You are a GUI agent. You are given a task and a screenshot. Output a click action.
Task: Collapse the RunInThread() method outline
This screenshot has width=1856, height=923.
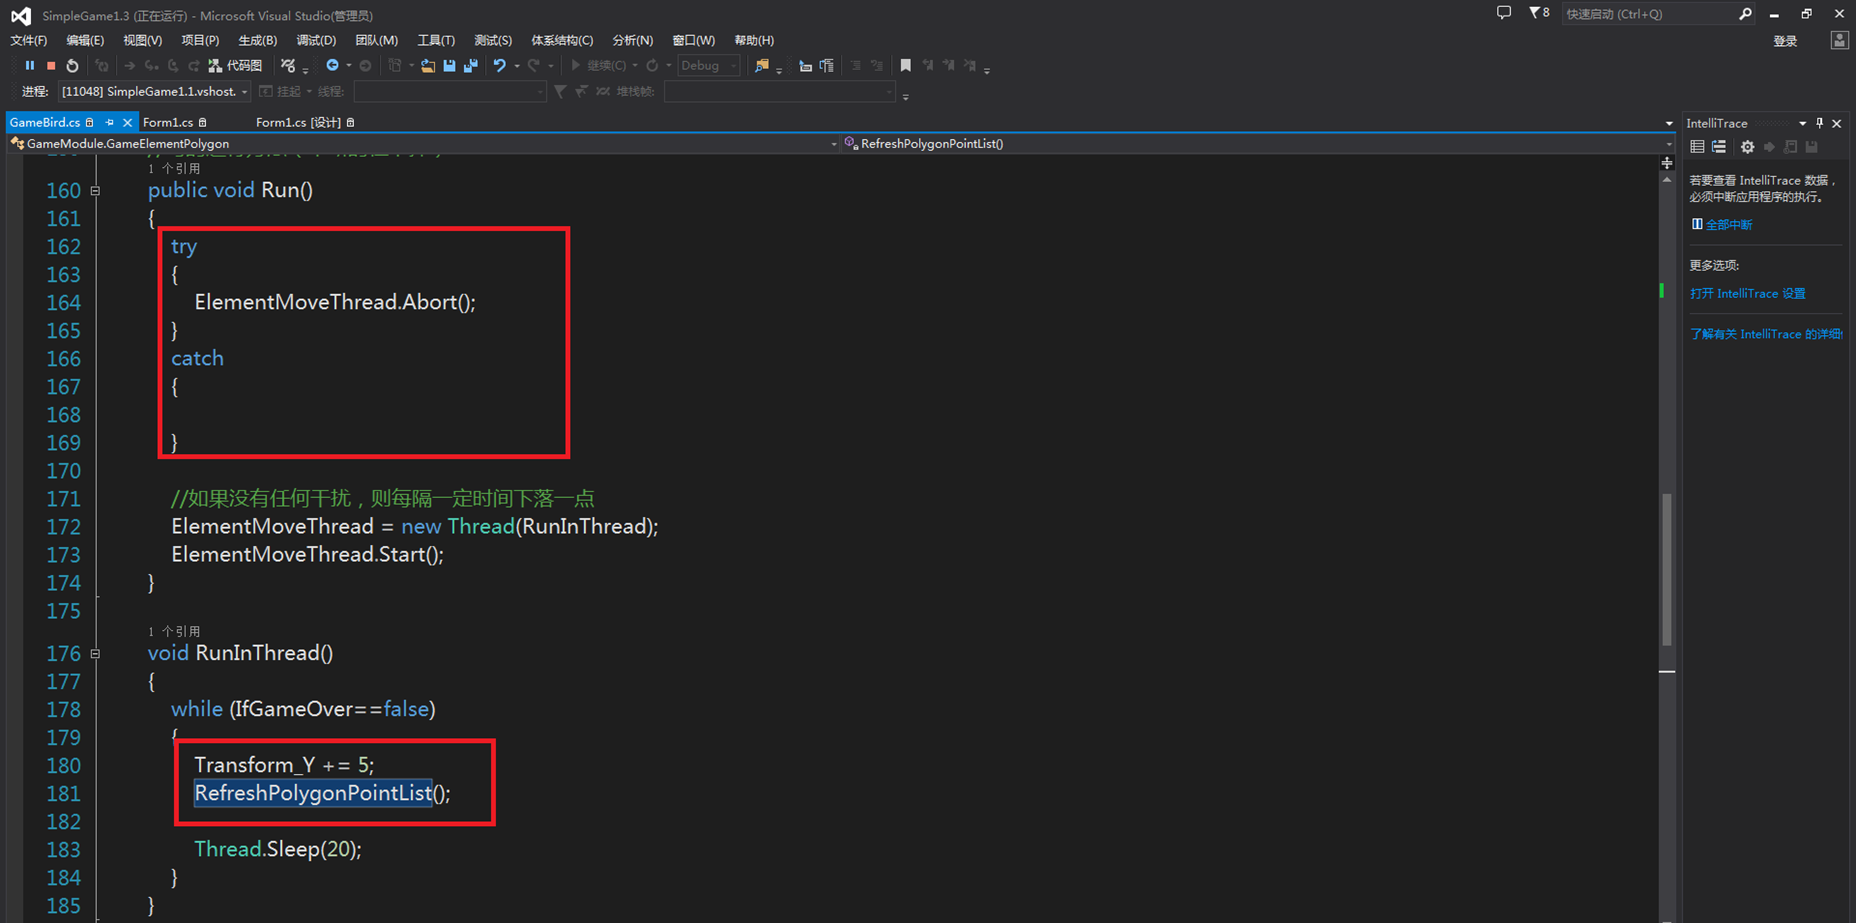(x=95, y=653)
